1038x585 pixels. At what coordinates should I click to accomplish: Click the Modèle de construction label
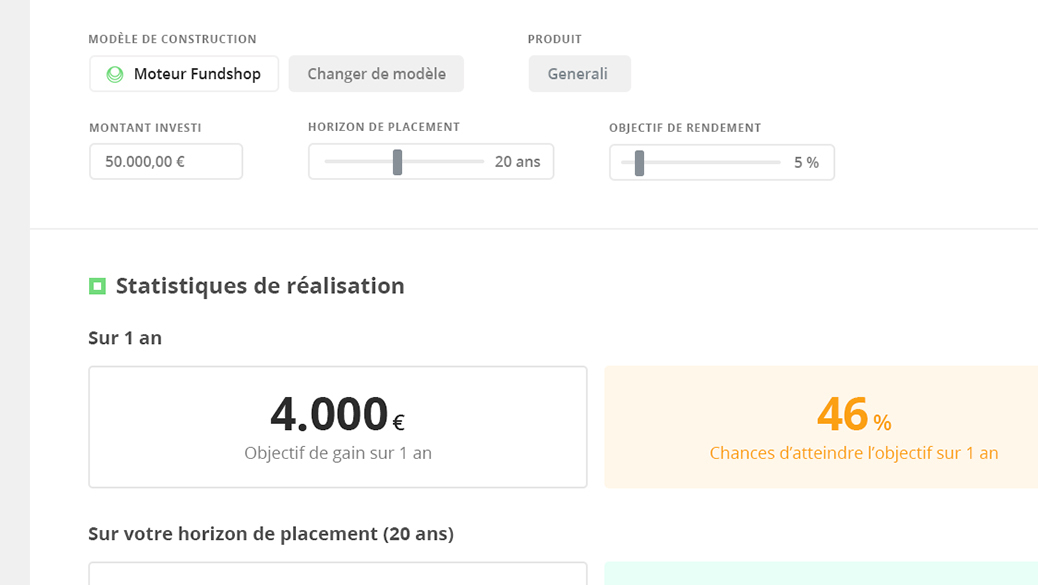coord(172,39)
